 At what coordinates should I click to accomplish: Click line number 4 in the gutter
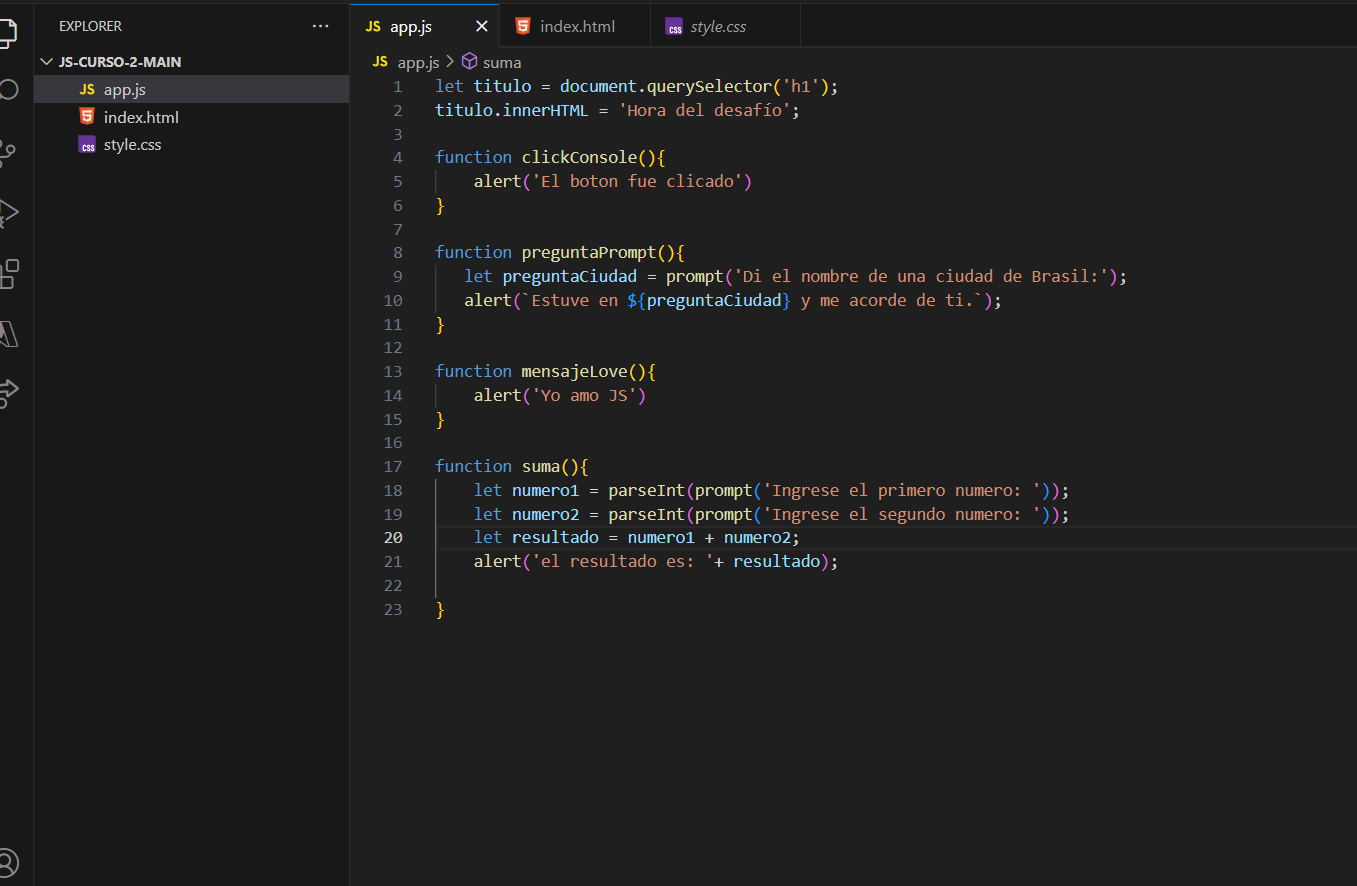click(398, 157)
